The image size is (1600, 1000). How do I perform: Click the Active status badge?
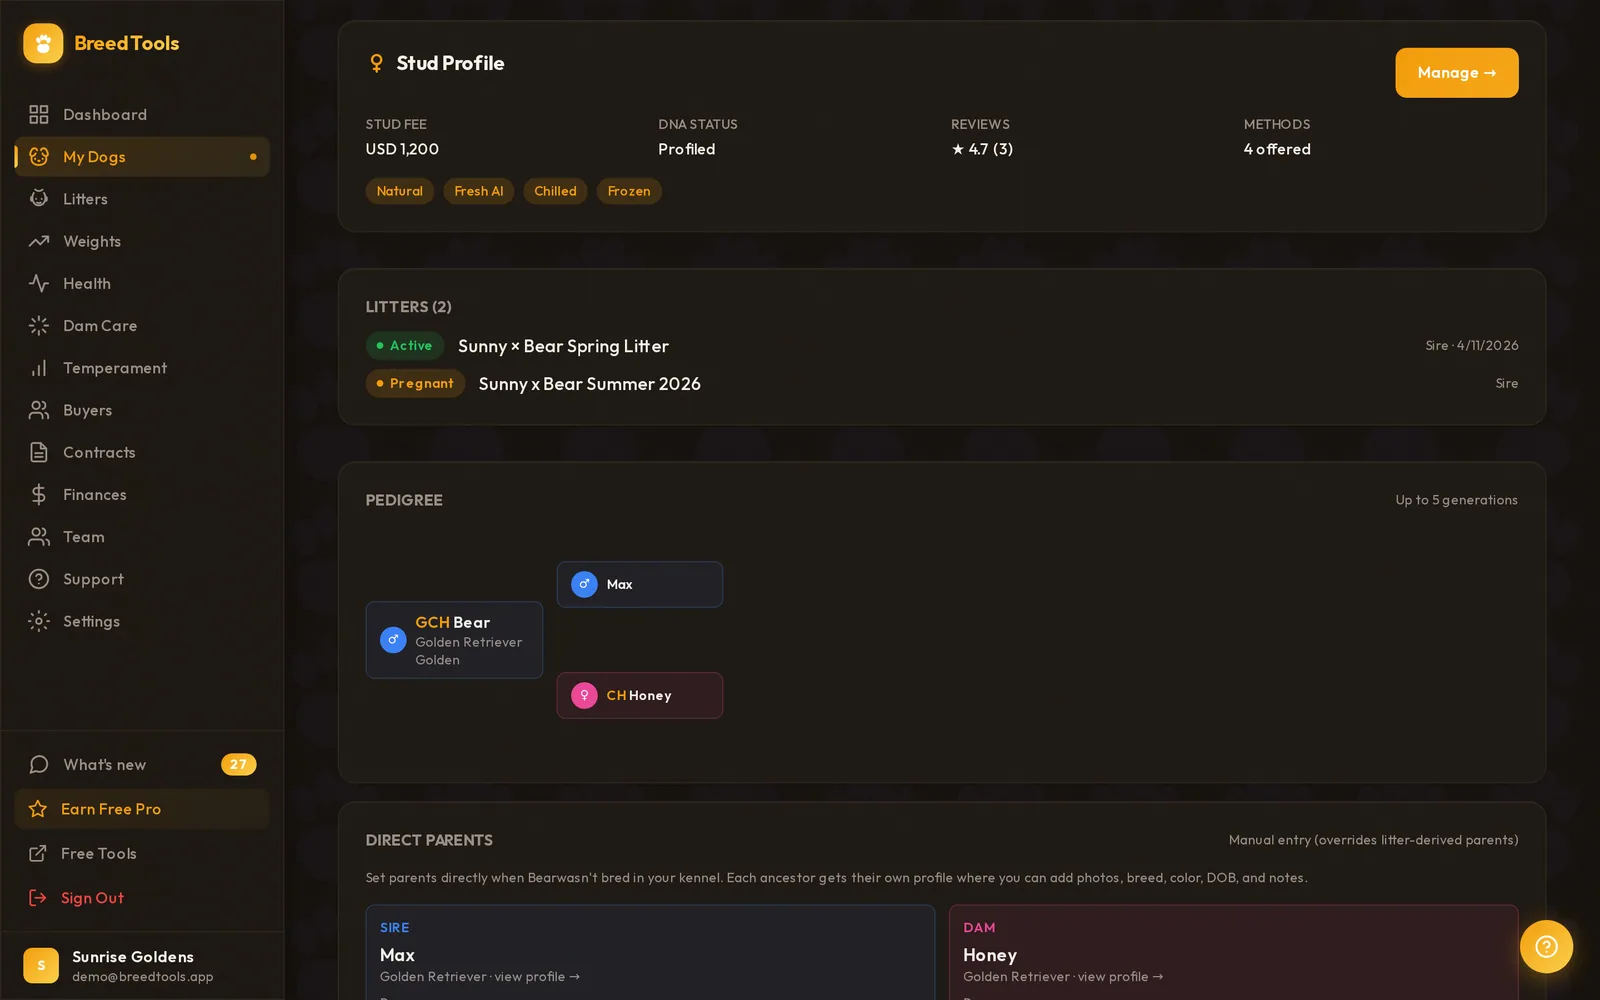[x=405, y=345]
